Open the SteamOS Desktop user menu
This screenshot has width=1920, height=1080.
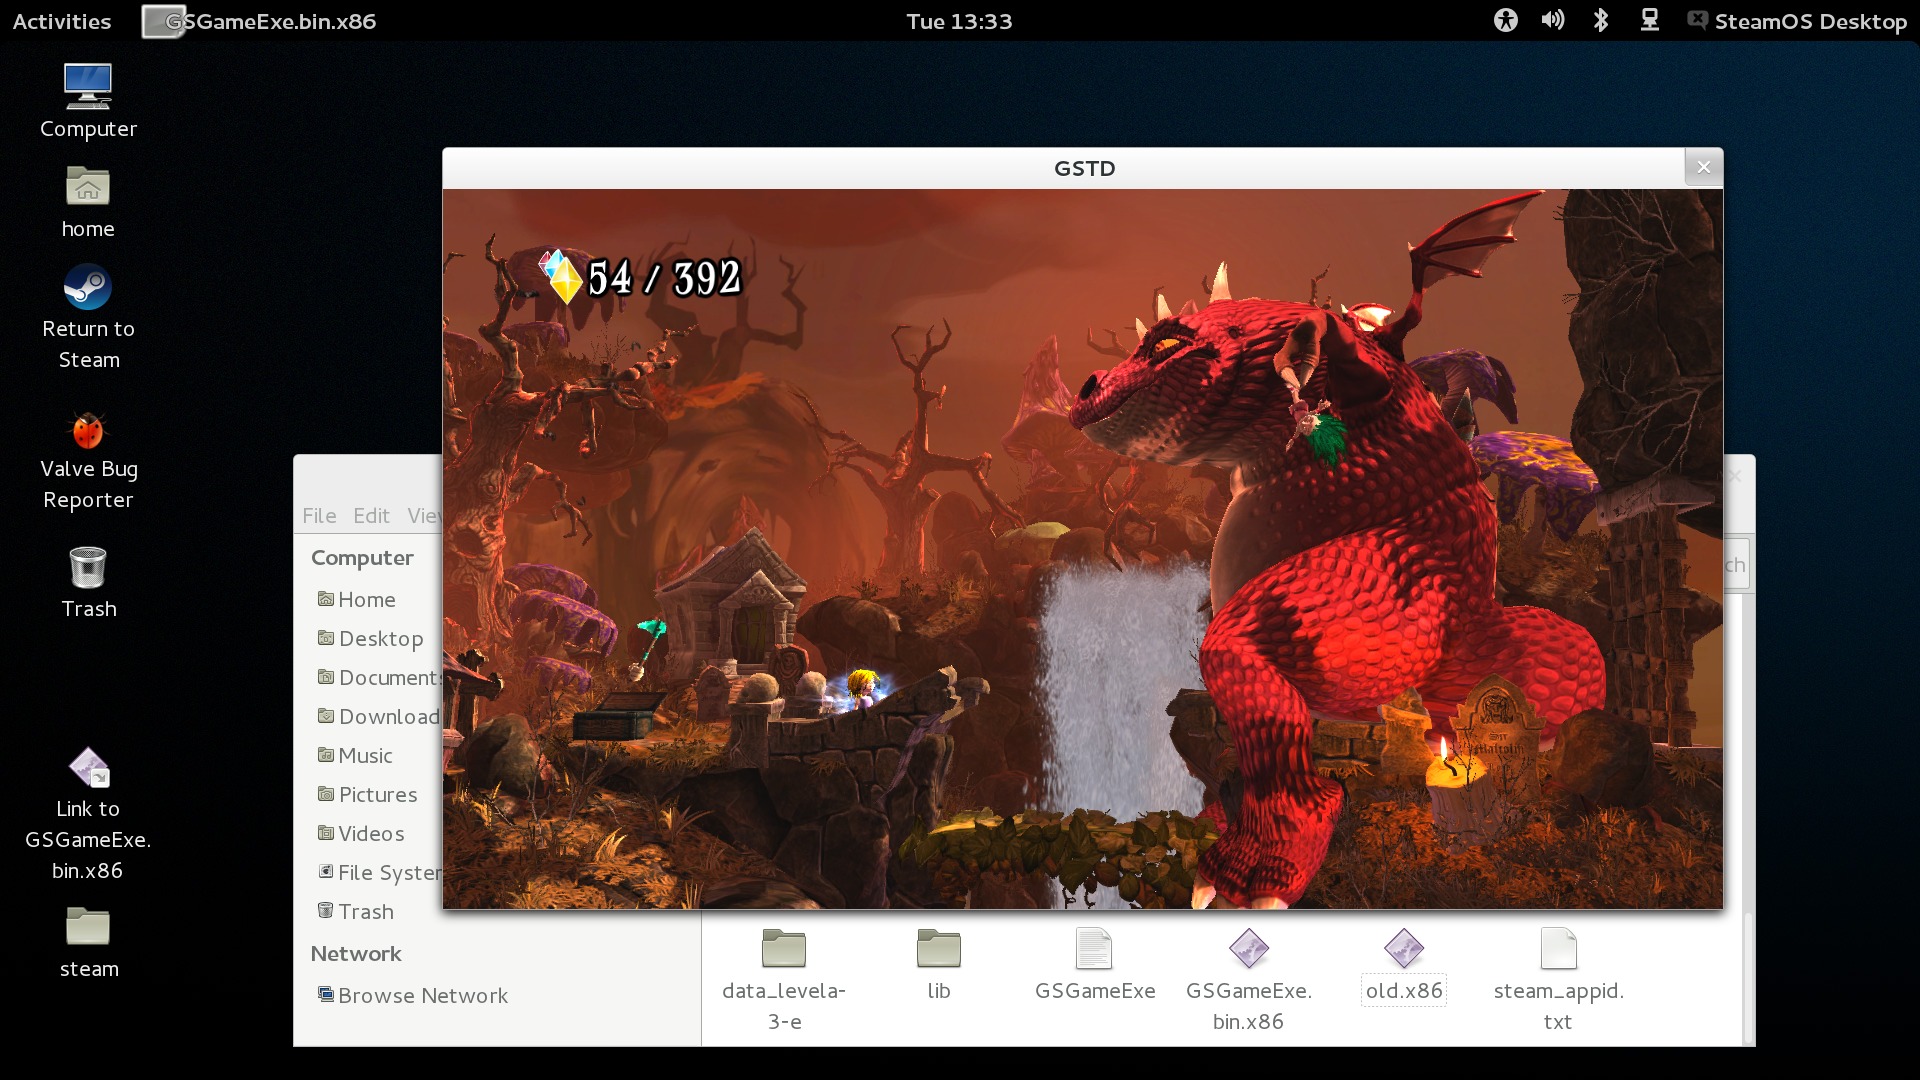coord(1797,21)
